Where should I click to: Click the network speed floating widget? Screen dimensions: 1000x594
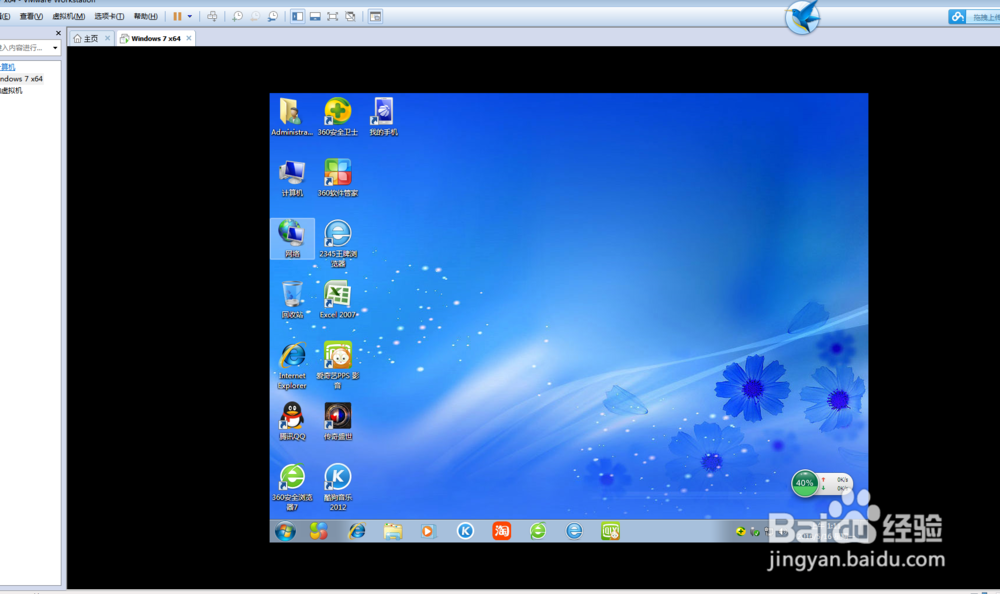click(835, 483)
